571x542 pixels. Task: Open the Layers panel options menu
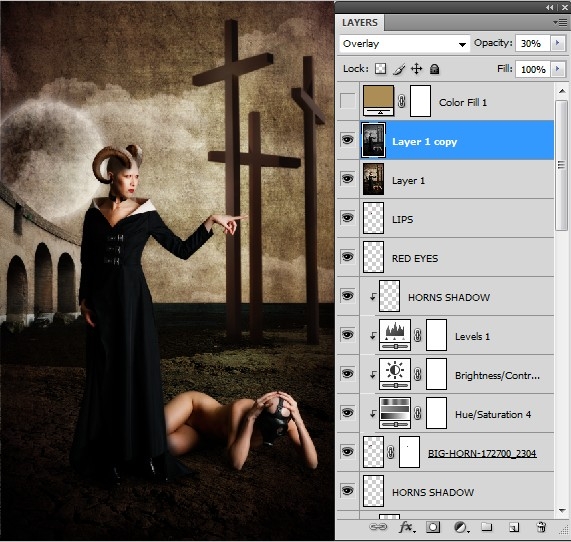coord(560,23)
